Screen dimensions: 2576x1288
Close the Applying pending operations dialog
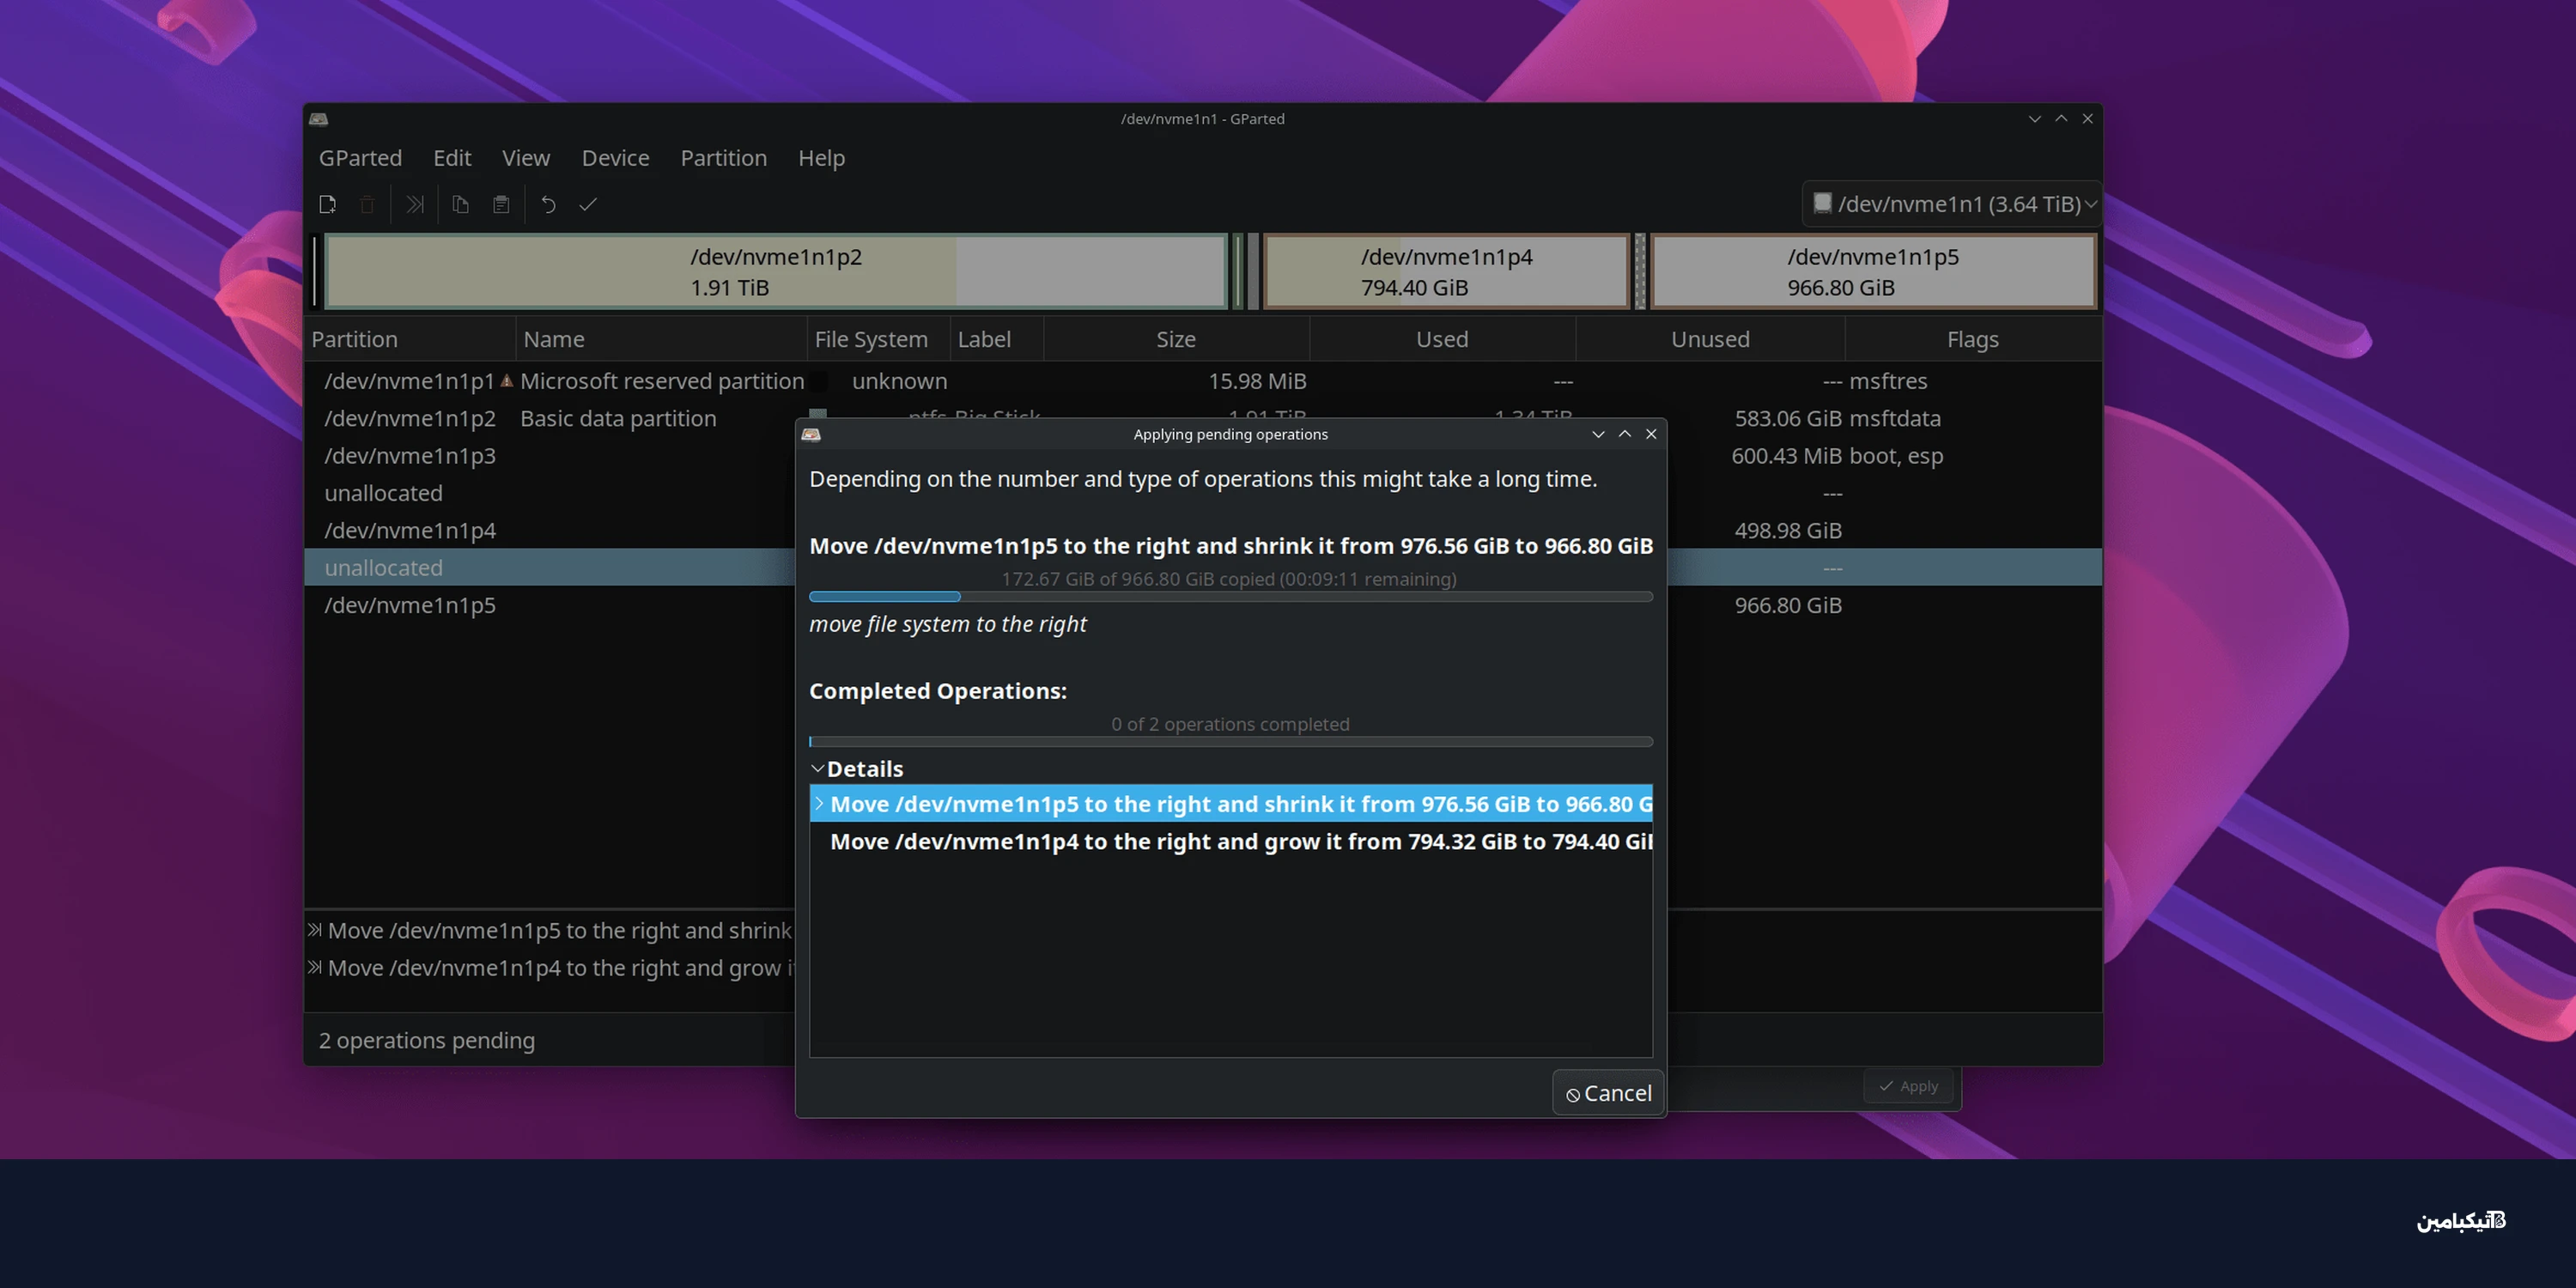point(1651,434)
